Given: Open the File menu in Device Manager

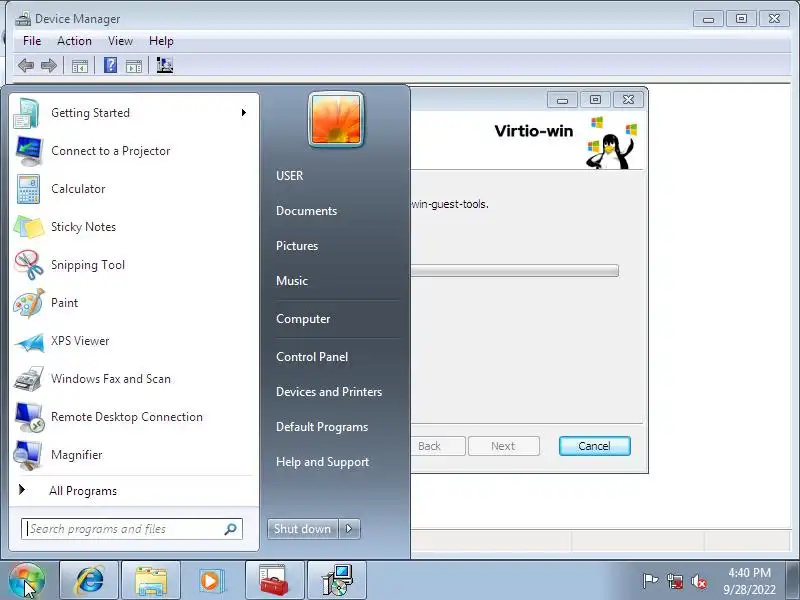Looking at the screenshot, I should (32, 41).
